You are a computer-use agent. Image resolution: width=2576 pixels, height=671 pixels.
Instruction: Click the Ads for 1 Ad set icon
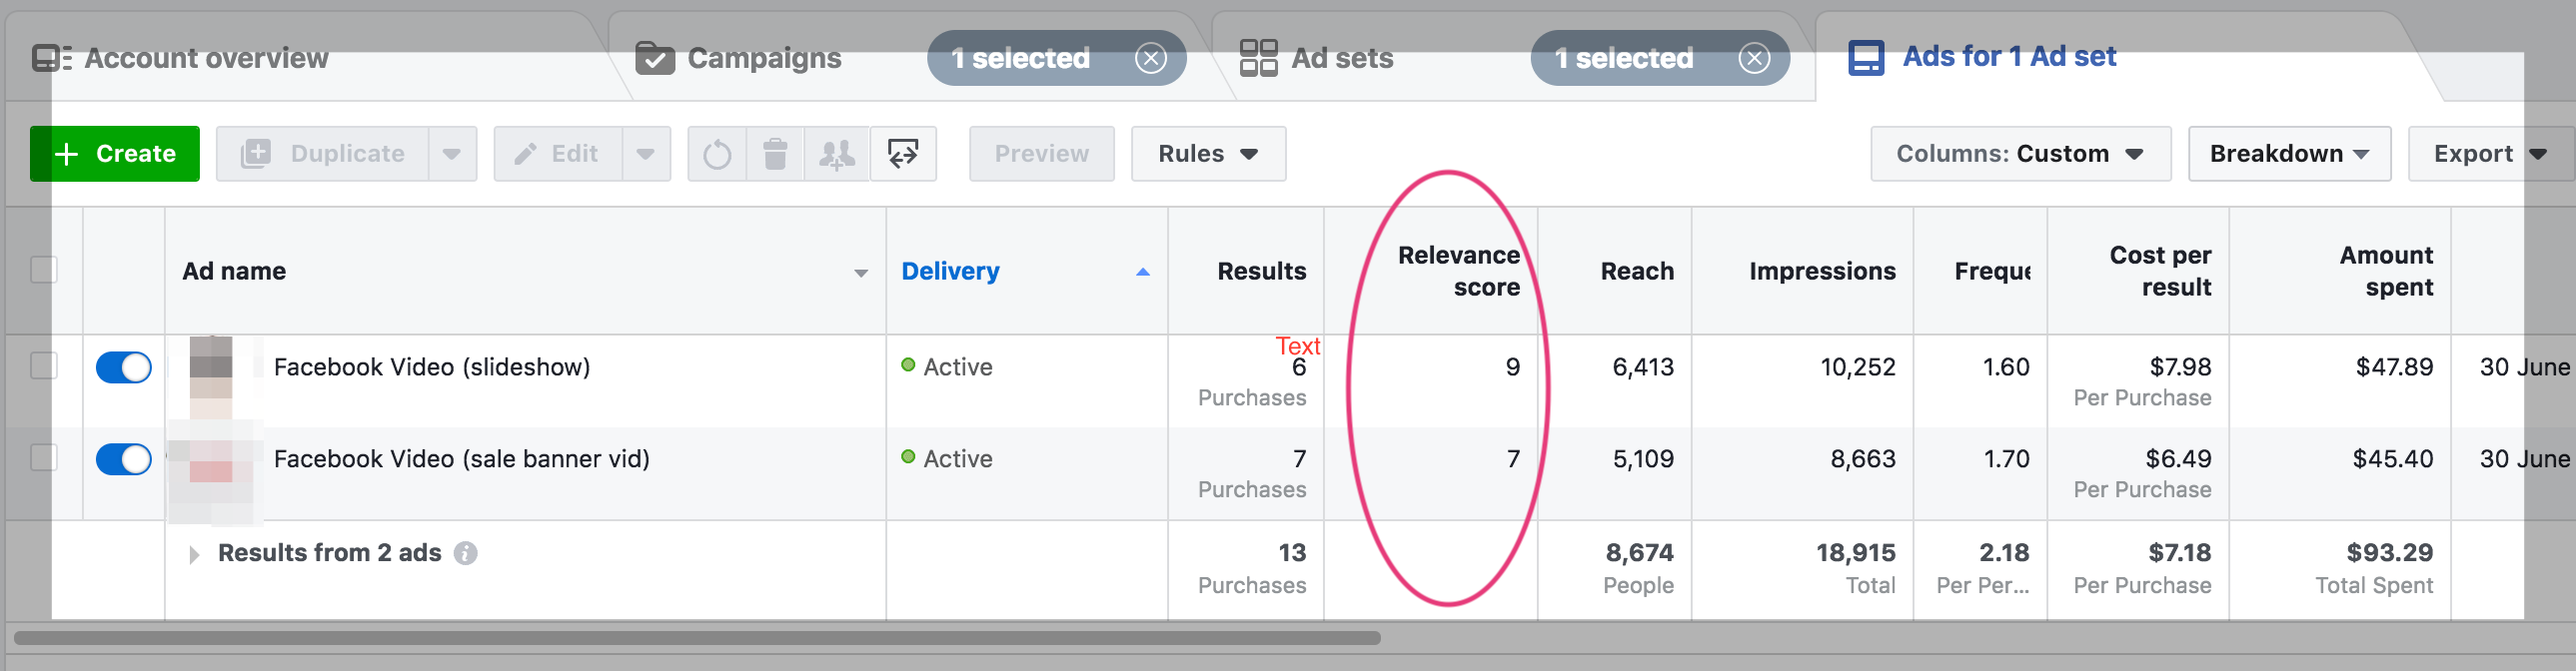point(1866,58)
